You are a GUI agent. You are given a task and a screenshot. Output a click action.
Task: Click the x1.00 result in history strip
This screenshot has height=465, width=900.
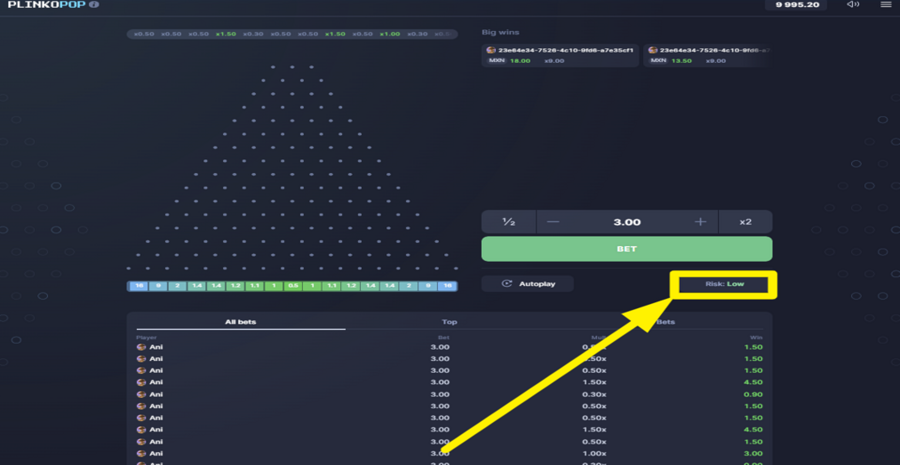tap(390, 34)
